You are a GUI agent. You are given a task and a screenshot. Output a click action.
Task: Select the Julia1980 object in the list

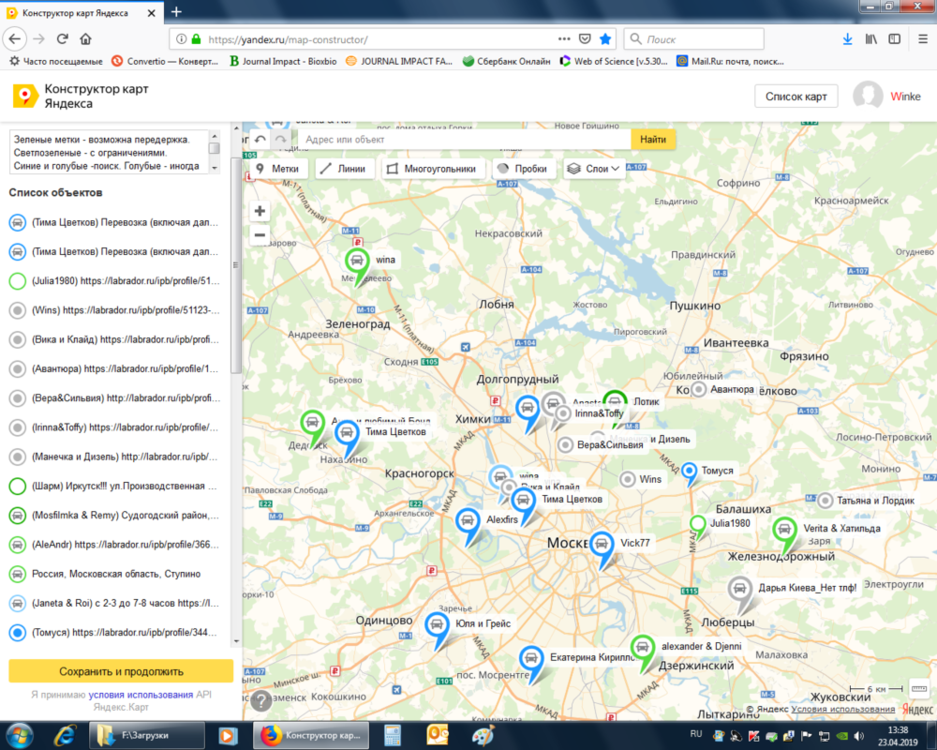coord(112,281)
